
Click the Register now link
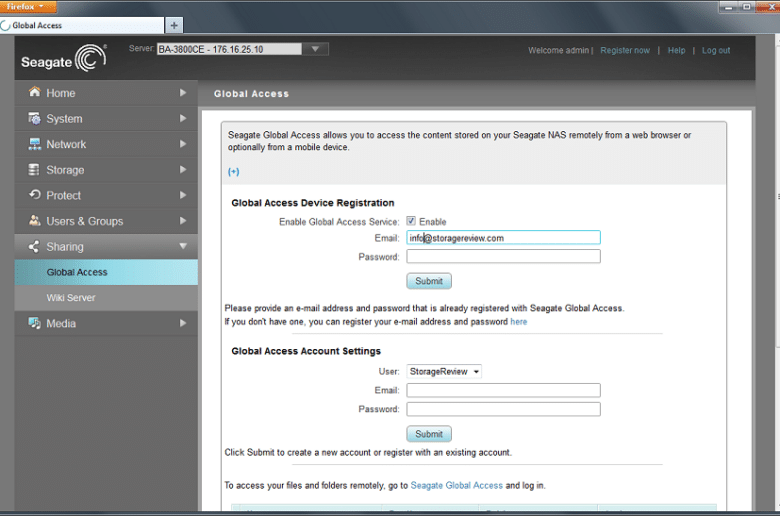[x=625, y=50]
